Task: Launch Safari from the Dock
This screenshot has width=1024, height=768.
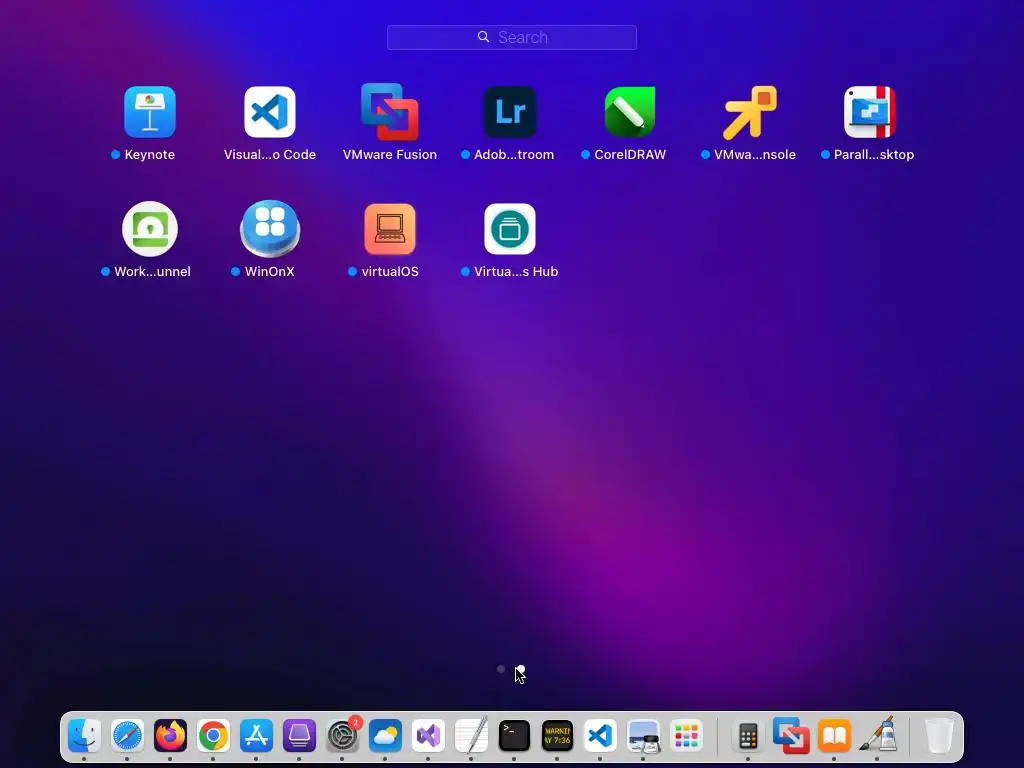Action: pyautogui.click(x=127, y=735)
